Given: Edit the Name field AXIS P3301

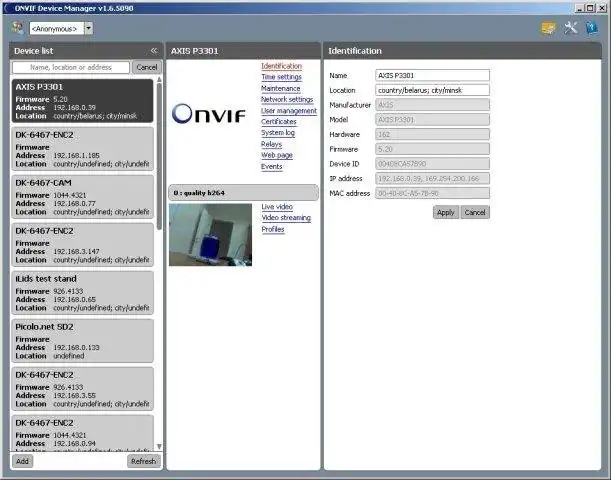Looking at the screenshot, I should tap(432, 75).
